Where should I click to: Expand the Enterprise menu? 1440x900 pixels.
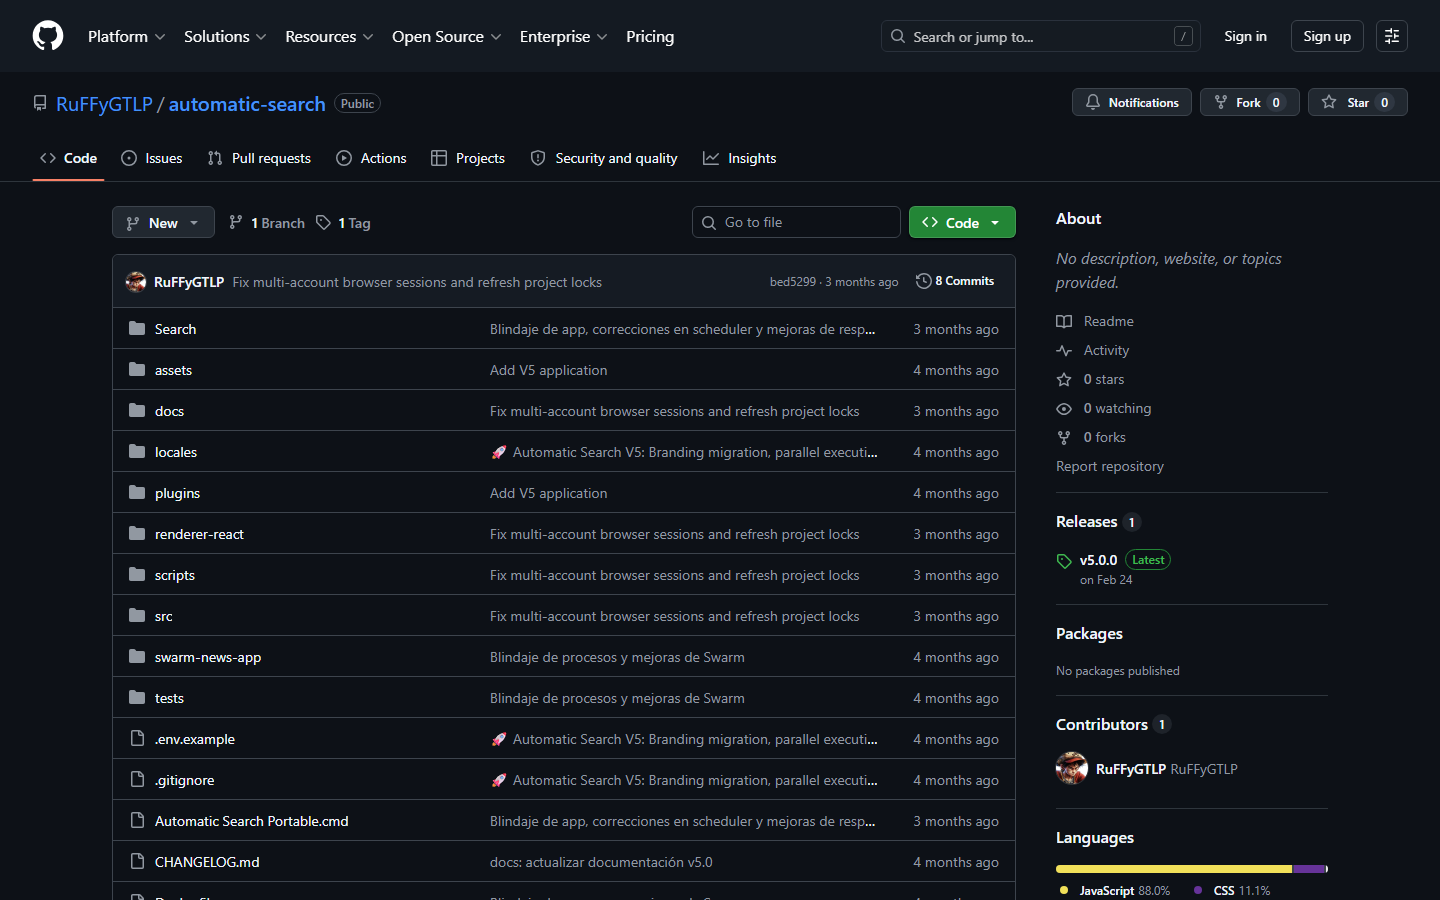pyautogui.click(x=563, y=36)
